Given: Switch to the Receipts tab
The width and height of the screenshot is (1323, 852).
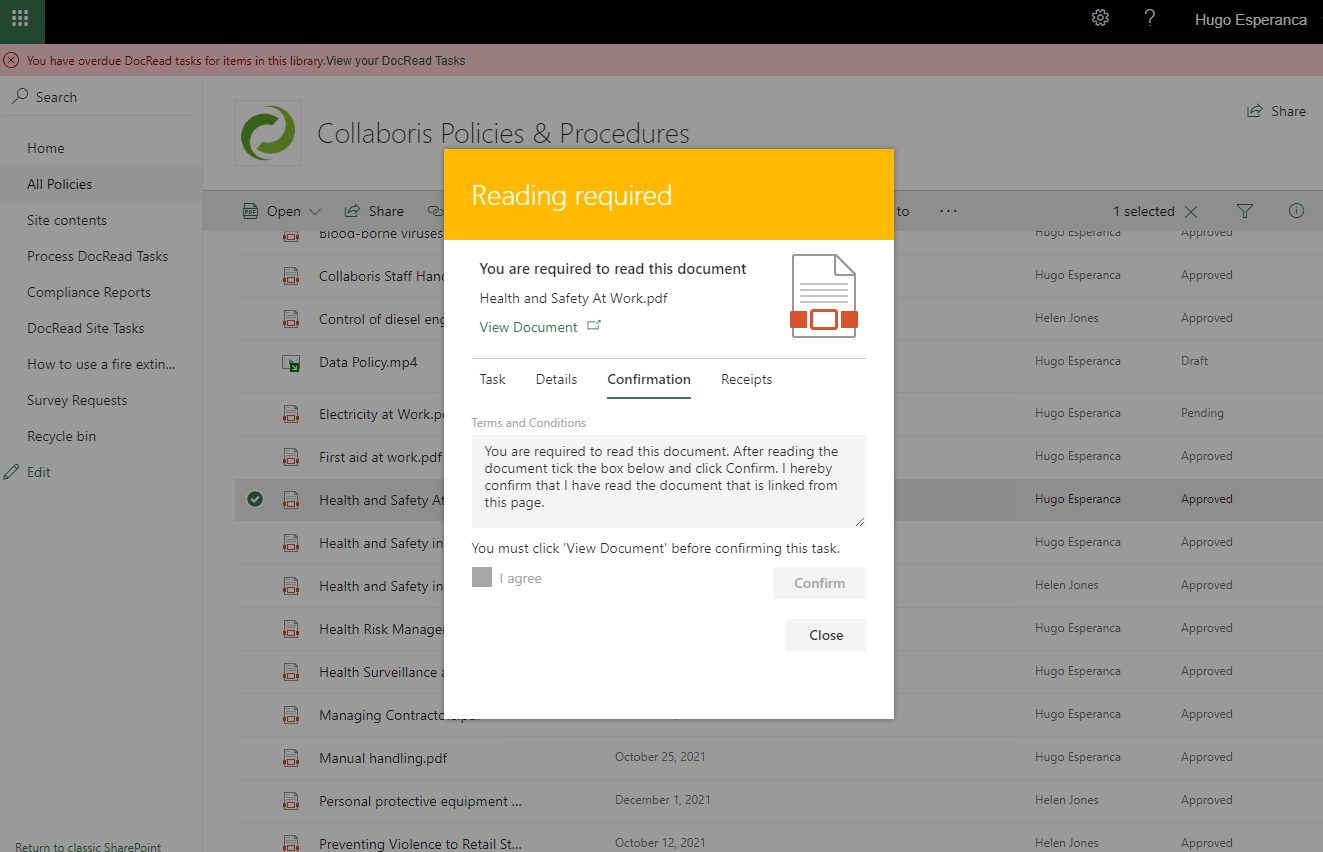Looking at the screenshot, I should coord(746,379).
